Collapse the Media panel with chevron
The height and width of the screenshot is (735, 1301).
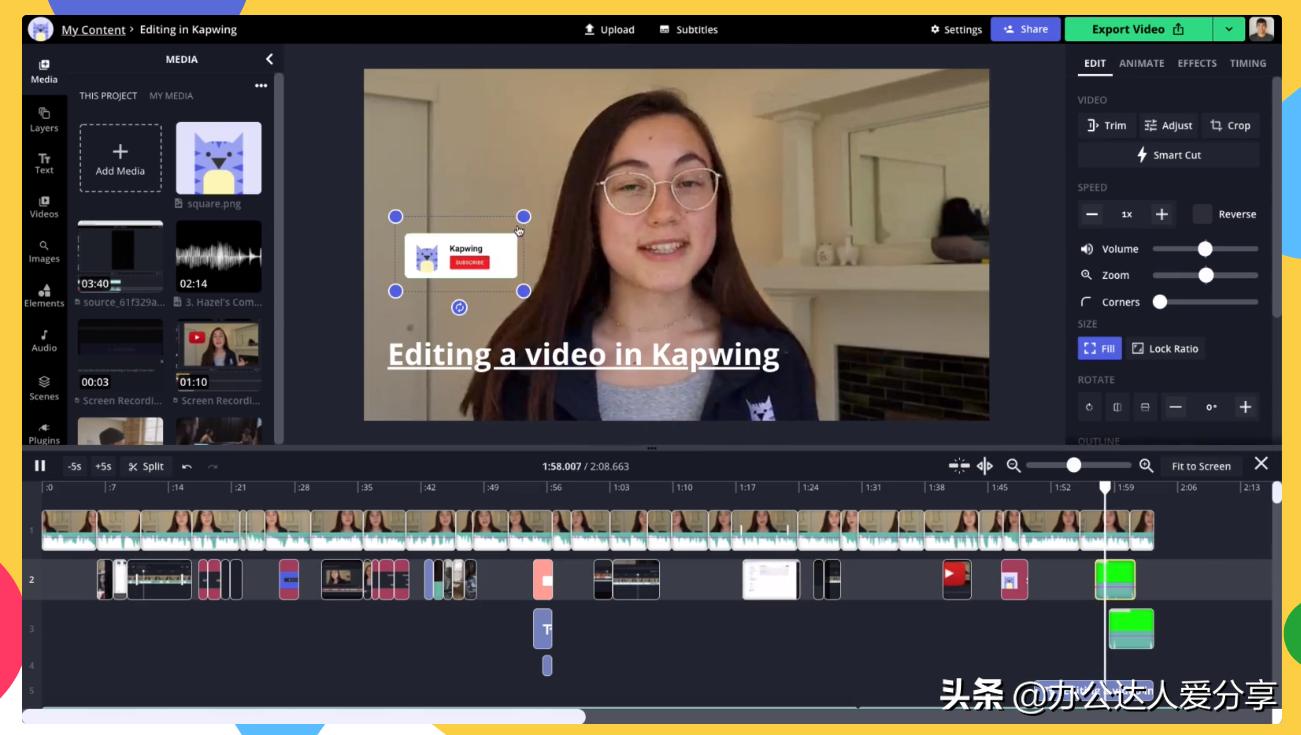coord(269,59)
